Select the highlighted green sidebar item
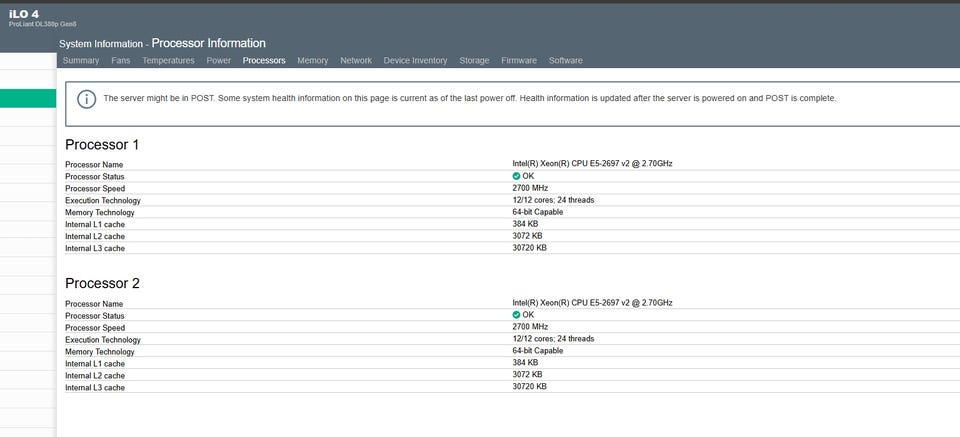Screen dimensions: 960x437 pos(28,99)
